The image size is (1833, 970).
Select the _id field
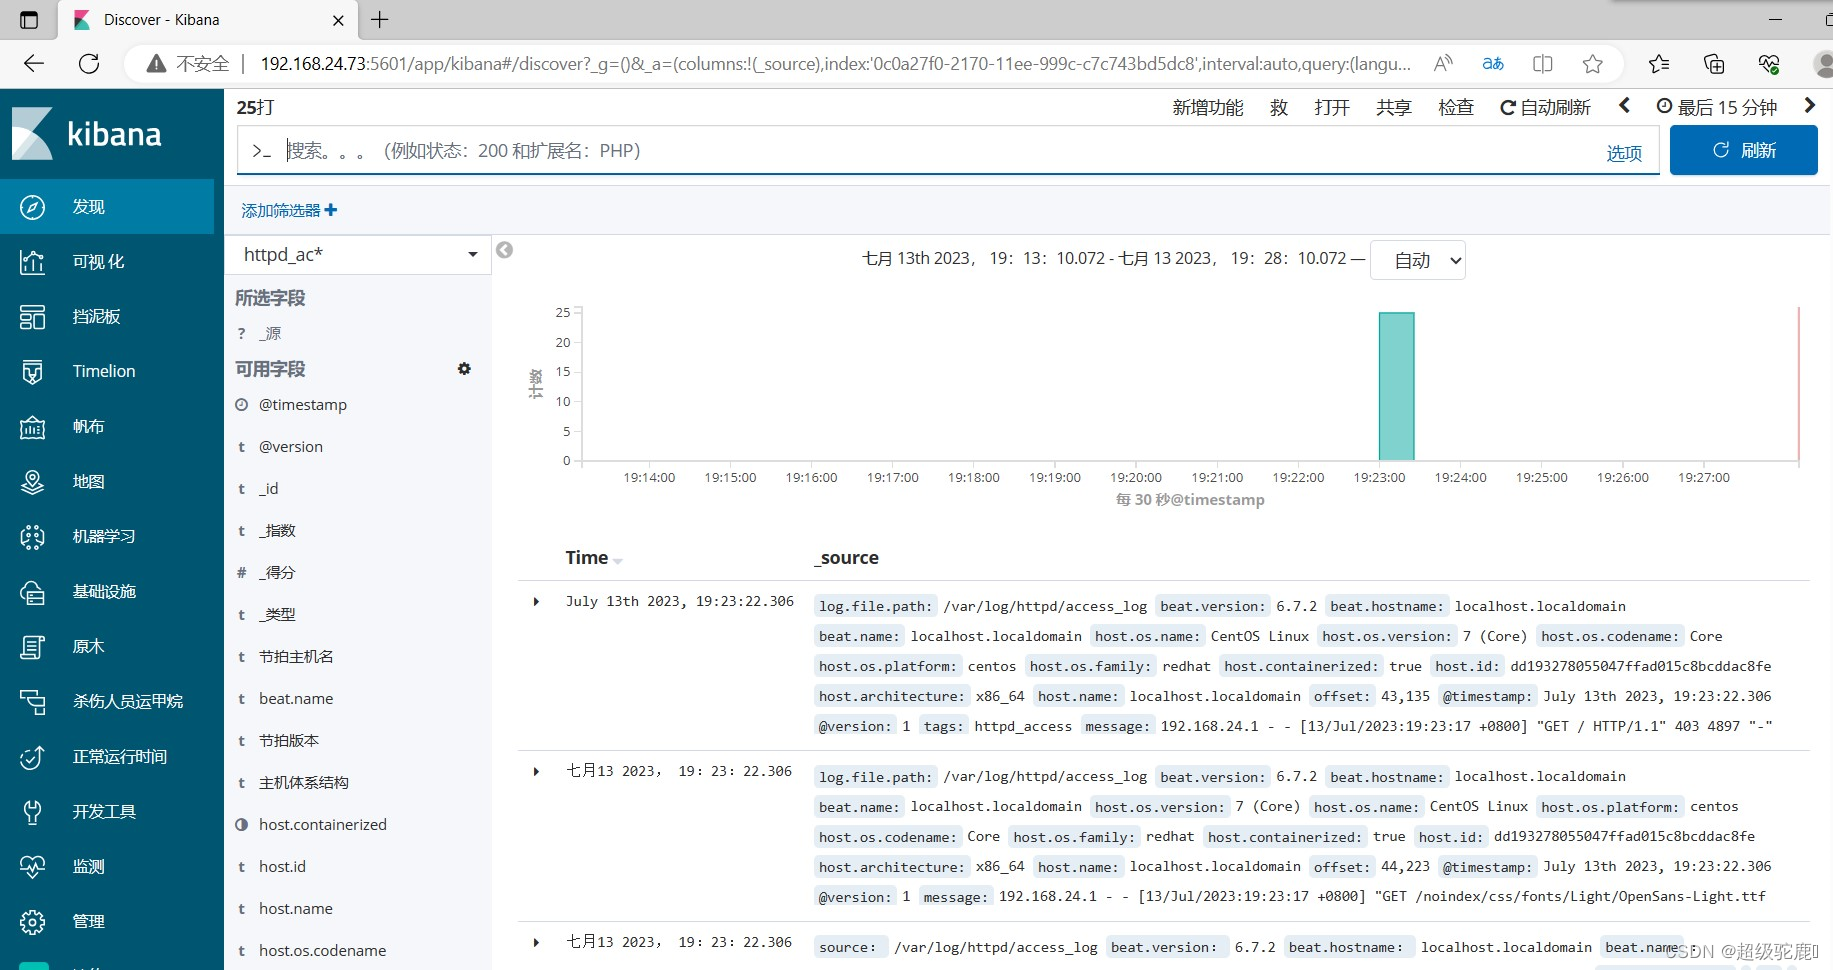tap(269, 489)
